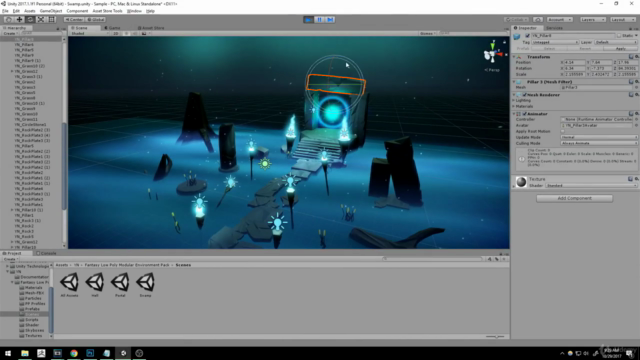Screen dimensions: 640x360
Task: Select the Hand tool in toolbar
Action: point(8,19)
